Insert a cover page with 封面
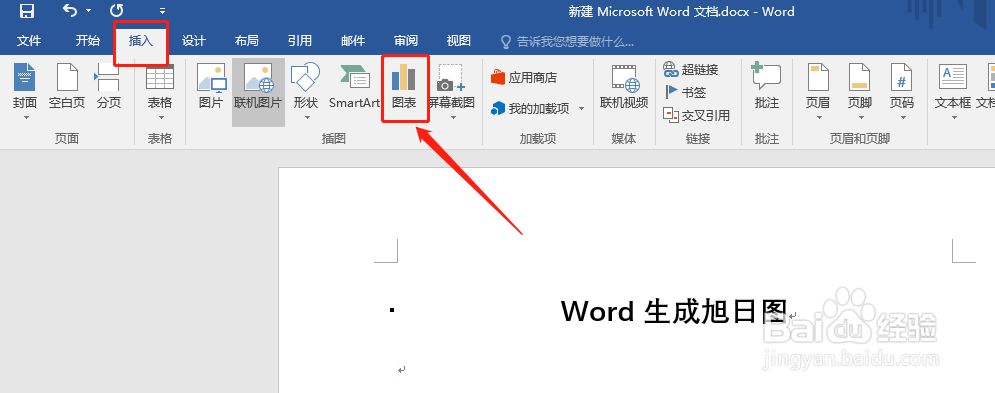The width and height of the screenshot is (995, 393). 25,85
